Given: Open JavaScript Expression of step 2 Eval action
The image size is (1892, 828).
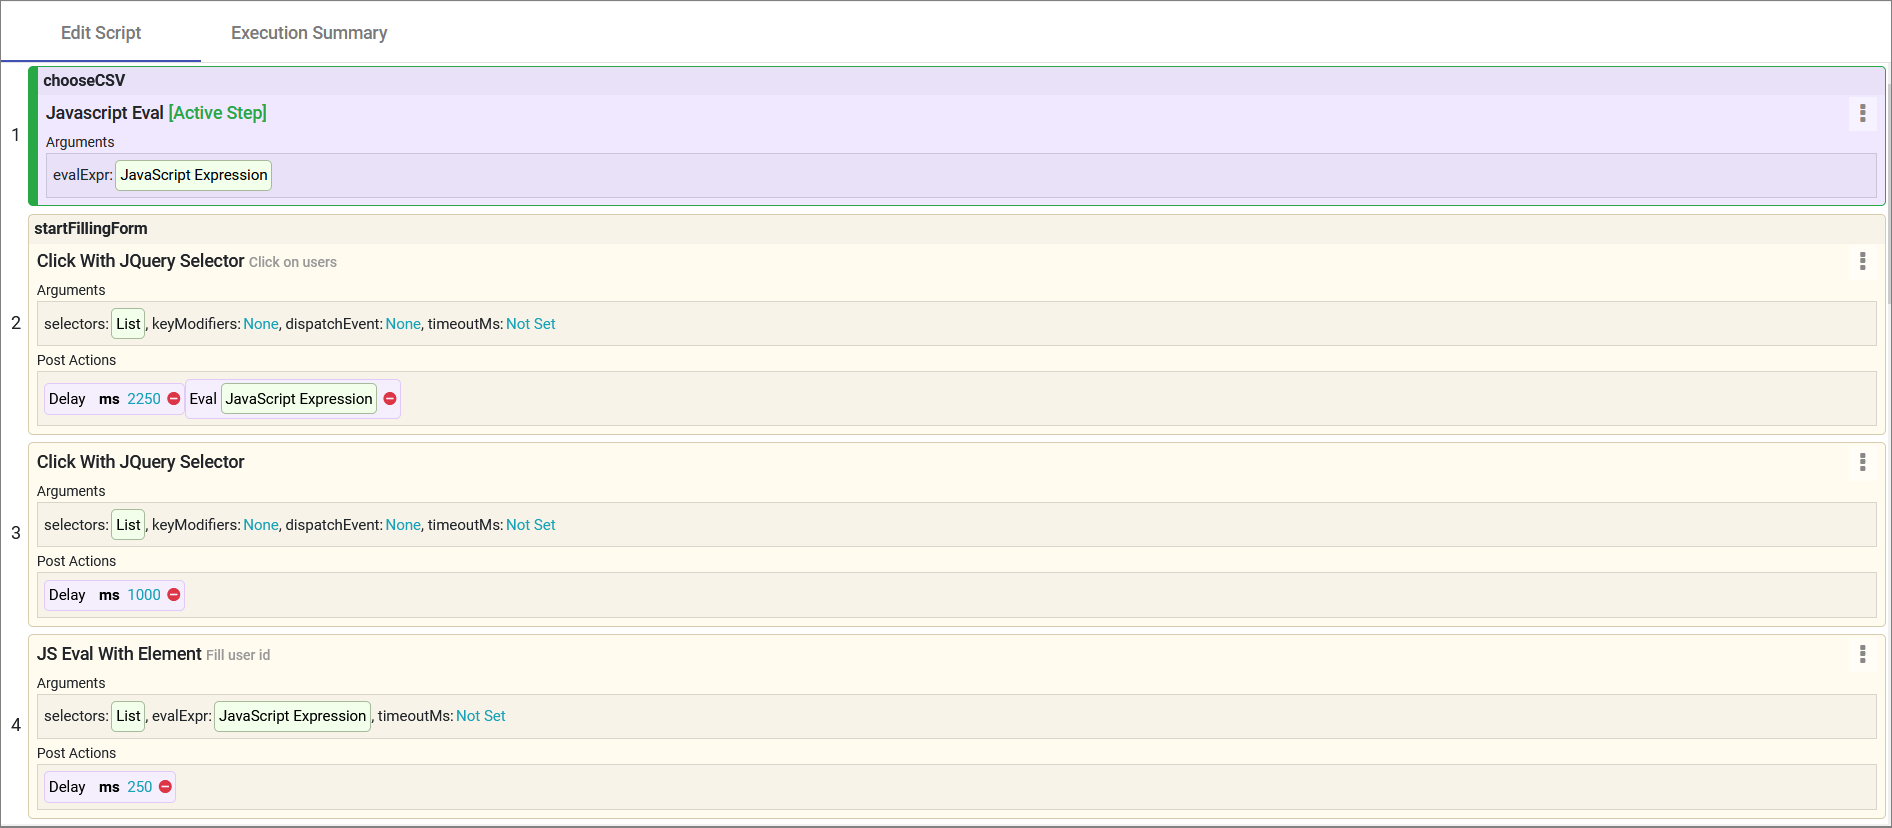Looking at the screenshot, I should click(x=299, y=399).
